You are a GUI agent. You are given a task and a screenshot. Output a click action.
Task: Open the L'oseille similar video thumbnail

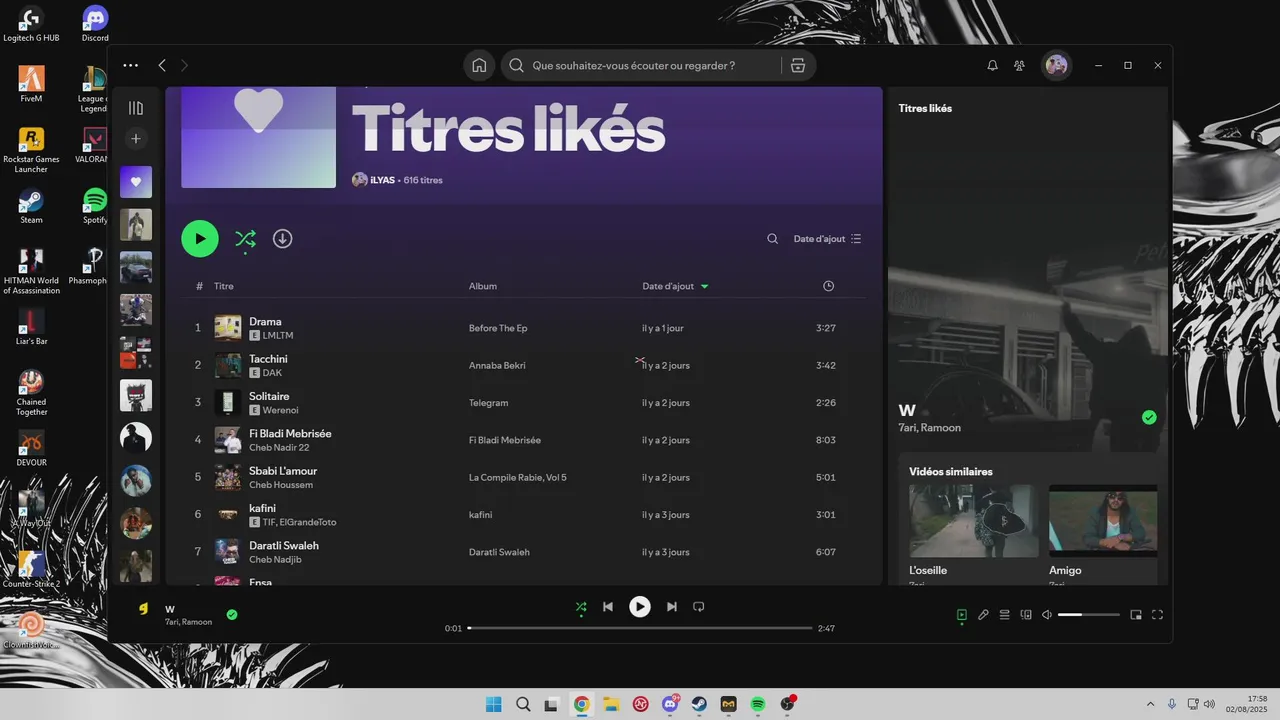point(974,521)
